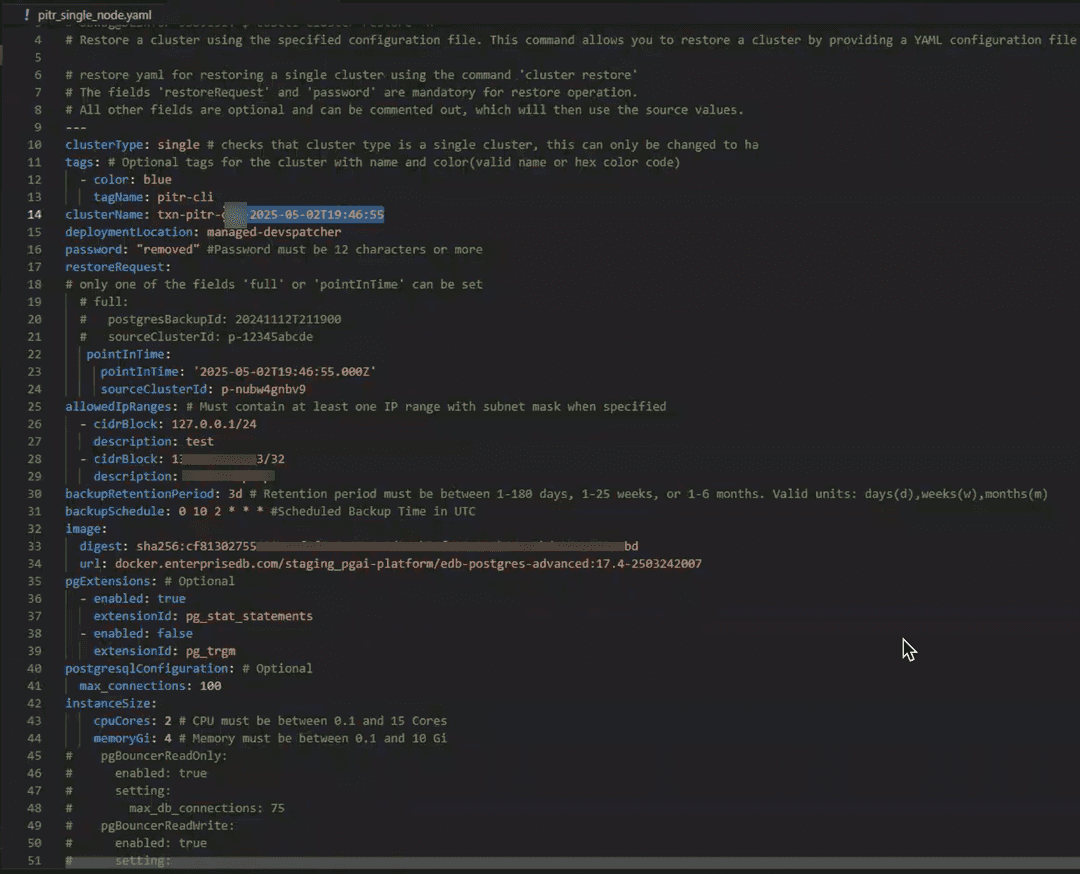Click line number 14 in the gutter

click(x=34, y=214)
